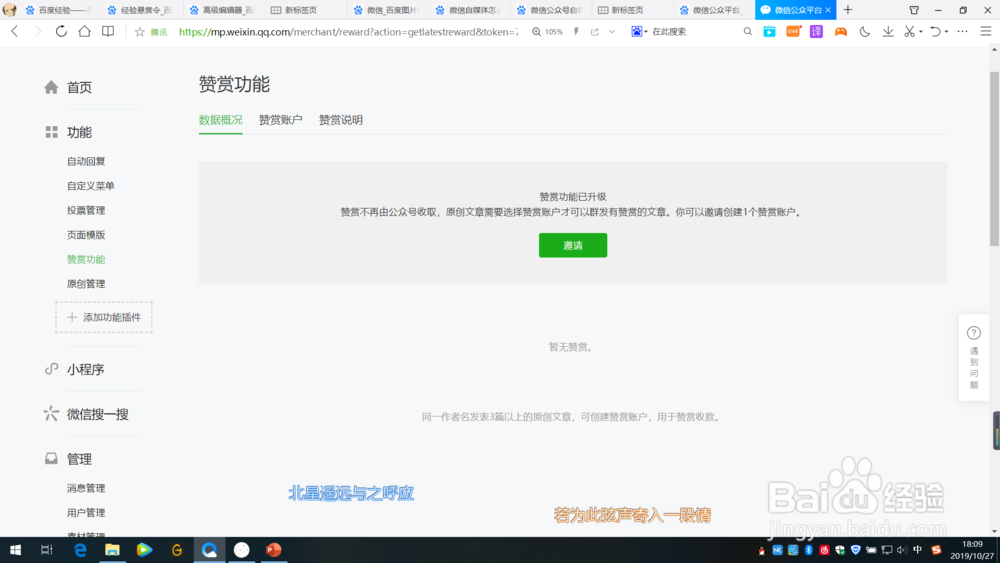The image size is (1000, 563).
Task: Open the orange game controller icon
Action: pyautogui.click(x=841, y=31)
